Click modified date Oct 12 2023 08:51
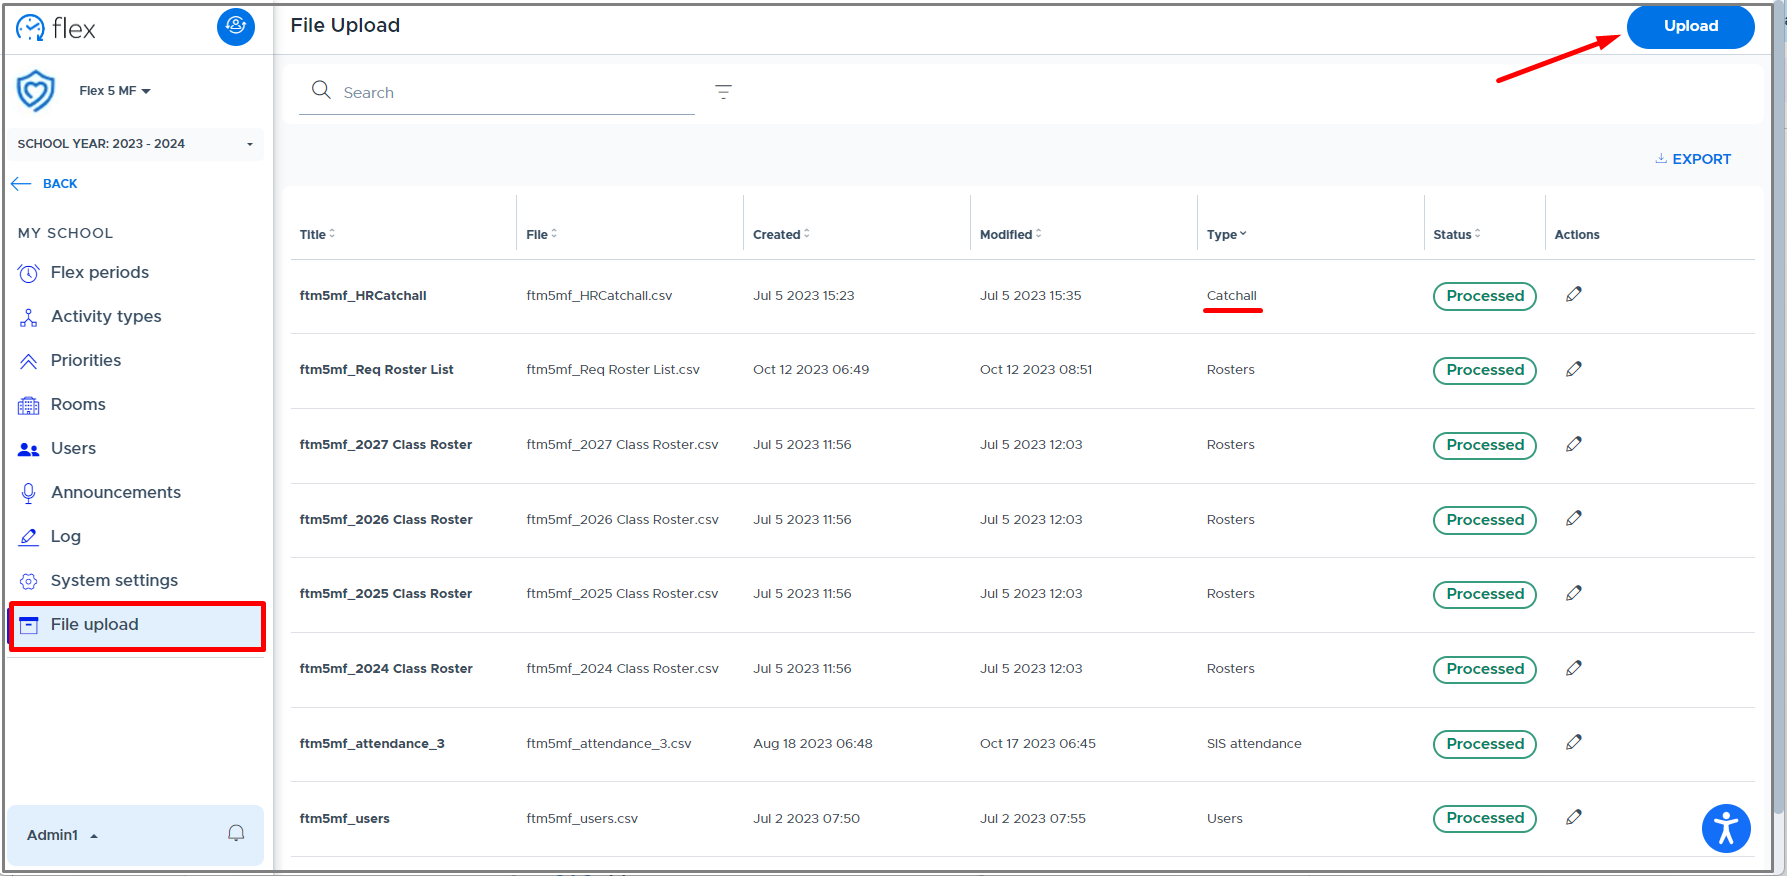Screen dimensions: 1787x876 coord(1035,369)
